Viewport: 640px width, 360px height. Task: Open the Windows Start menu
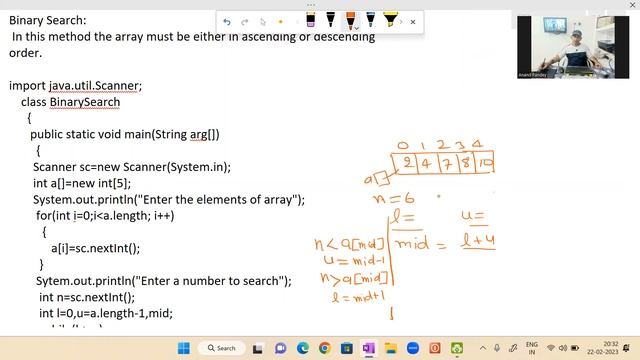(x=184, y=348)
